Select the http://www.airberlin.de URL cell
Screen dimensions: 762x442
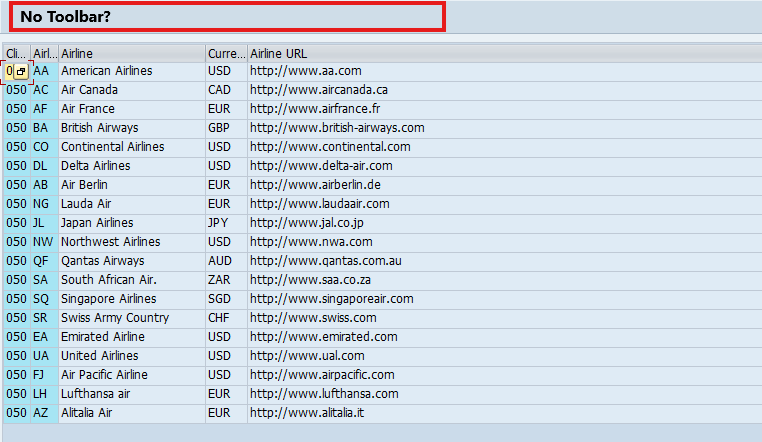point(504,185)
